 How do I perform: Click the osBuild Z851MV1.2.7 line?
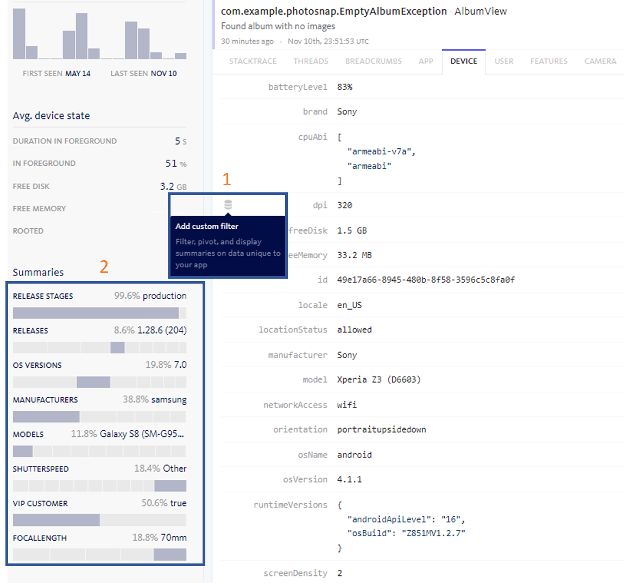click(x=406, y=533)
